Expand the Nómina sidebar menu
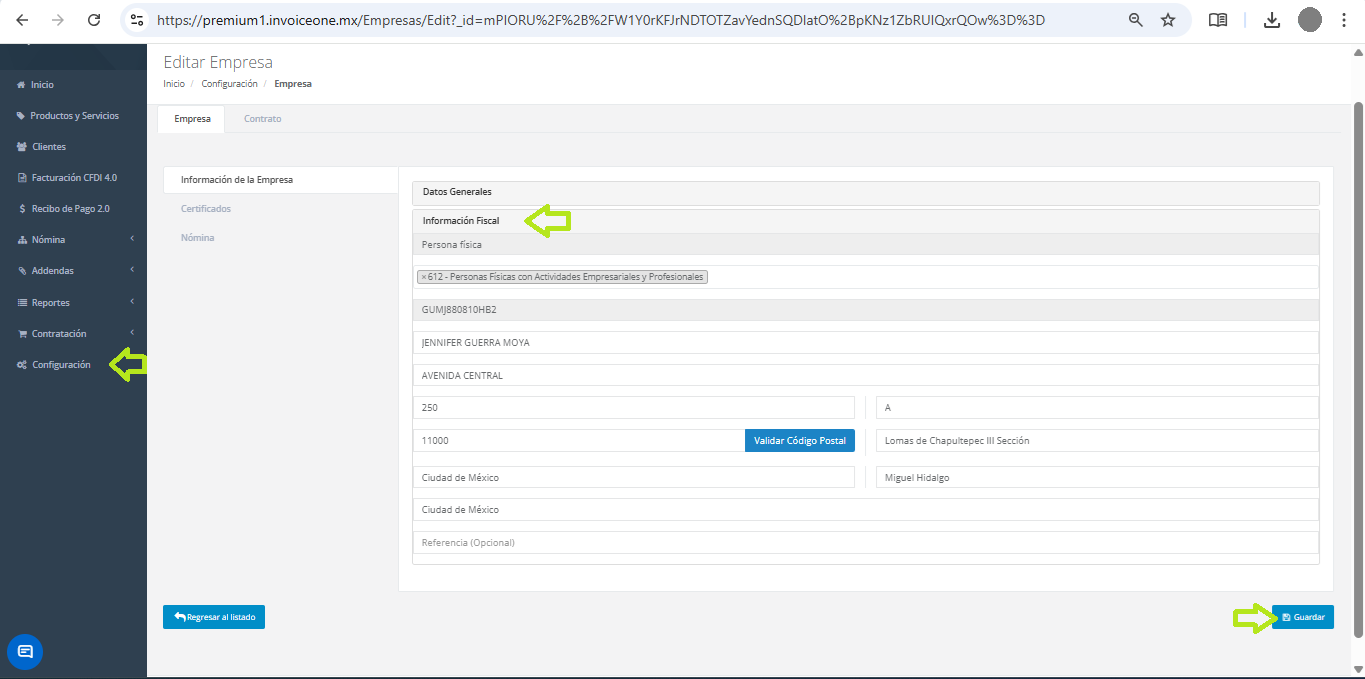This screenshot has width=1365, height=679. [75, 240]
